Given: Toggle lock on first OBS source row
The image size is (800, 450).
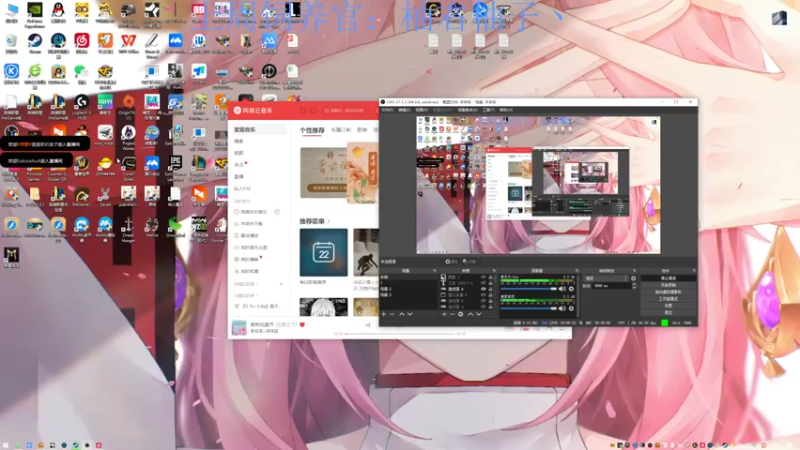Looking at the screenshot, I should click(490, 277).
